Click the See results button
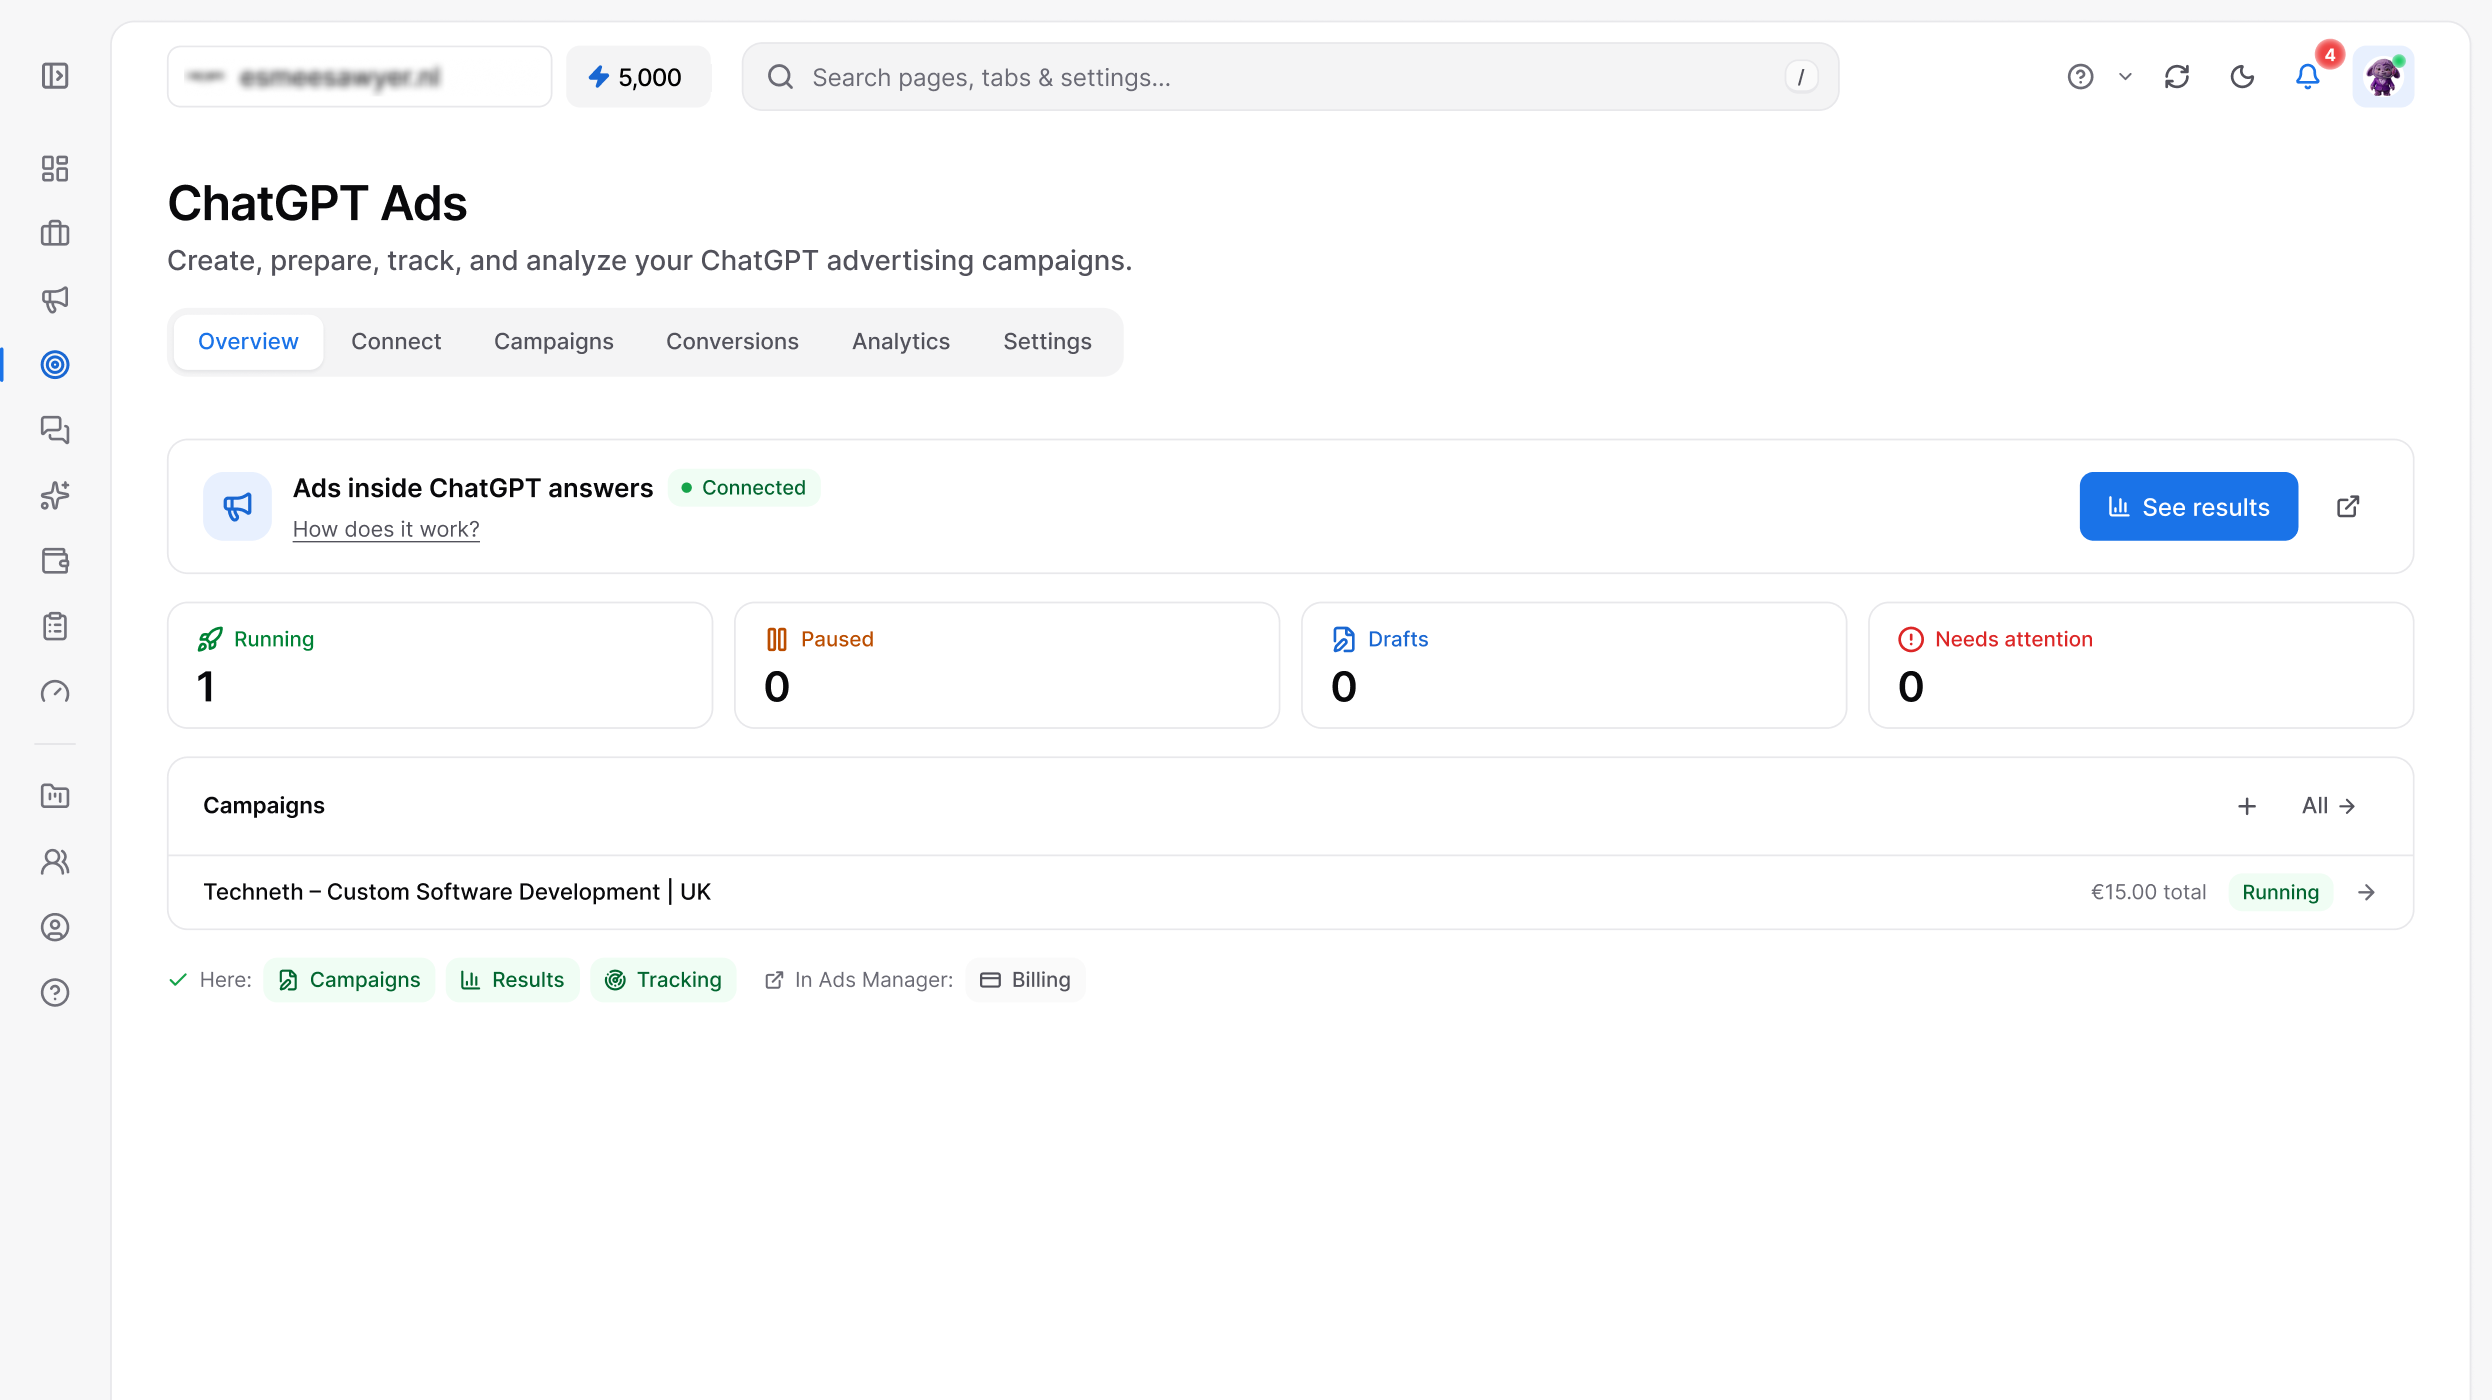This screenshot has width=2492, height=1400. pyautogui.click(x=2189, y=507)
